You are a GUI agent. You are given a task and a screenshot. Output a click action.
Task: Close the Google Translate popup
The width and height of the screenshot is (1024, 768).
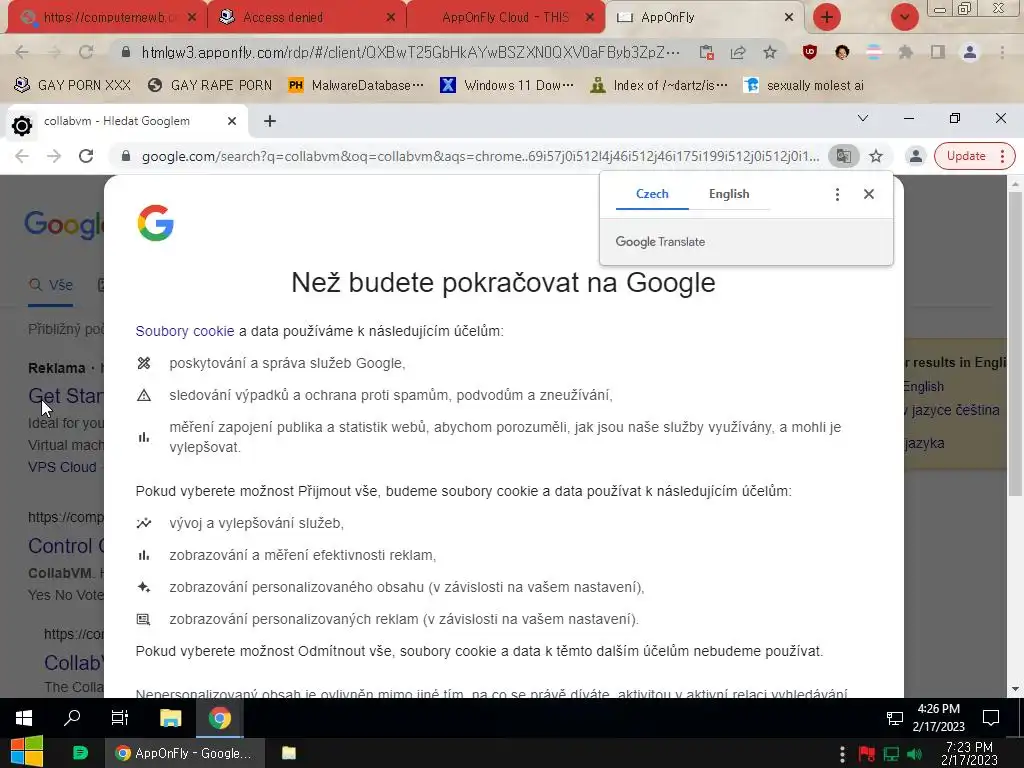tap(869, 194)
